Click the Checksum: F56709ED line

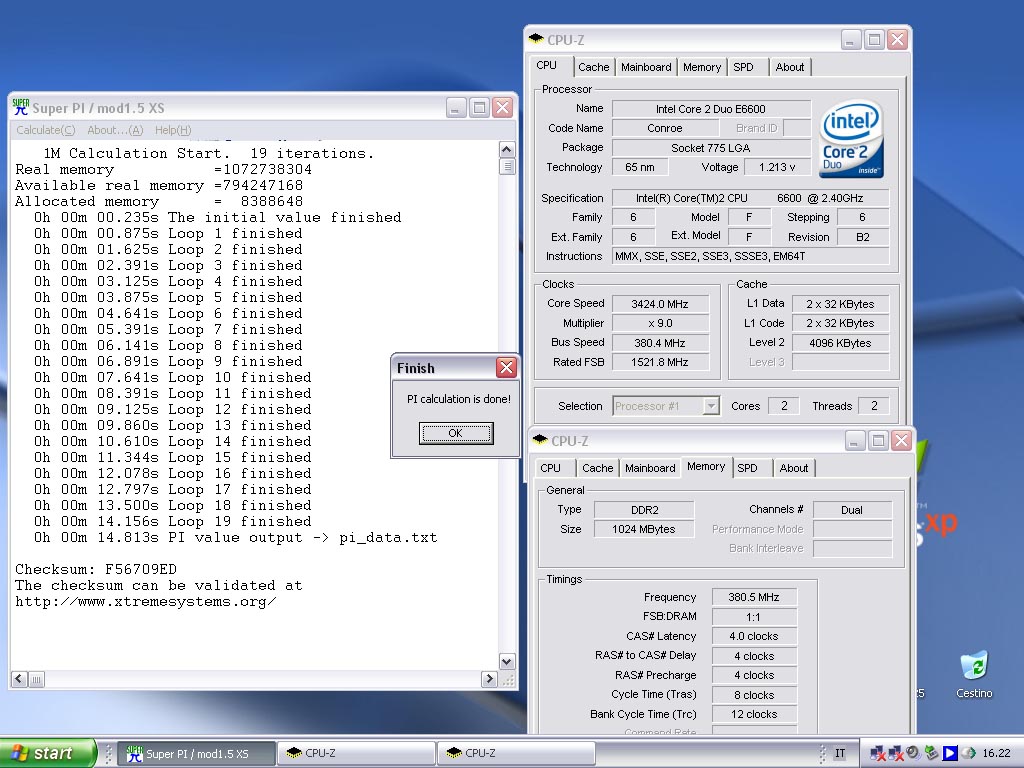point(96,569)
